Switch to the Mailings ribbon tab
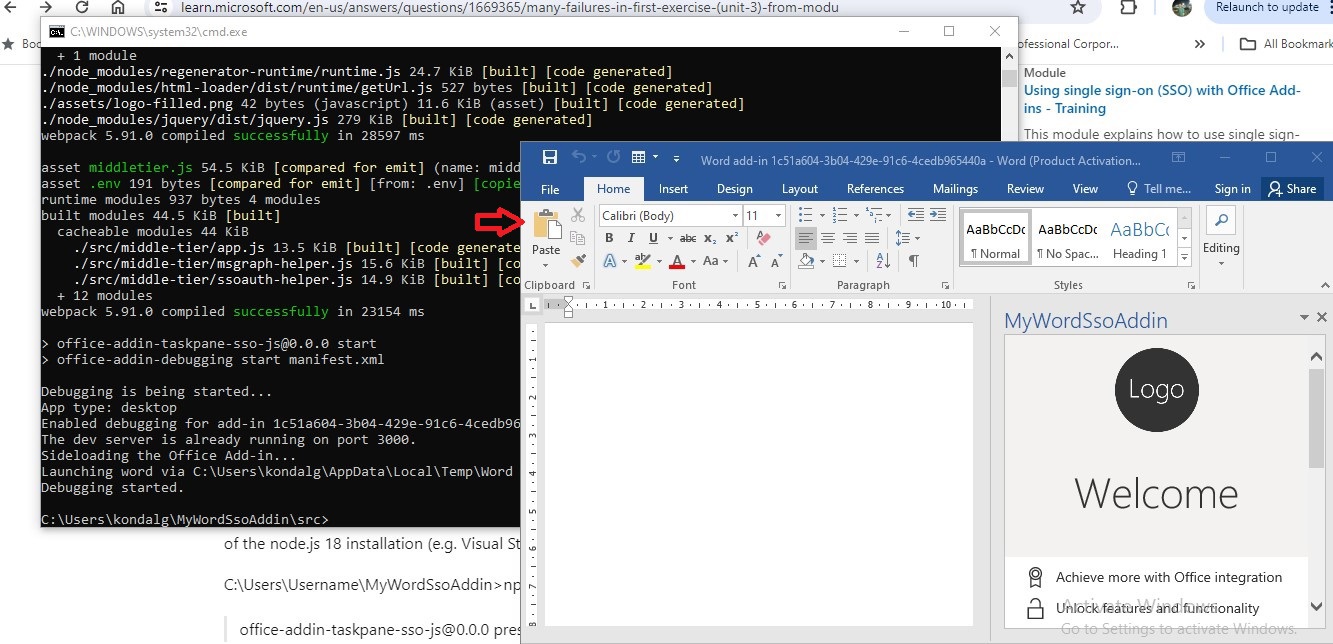The height and width of the screenshot is (644, 1333). (955, 189)
